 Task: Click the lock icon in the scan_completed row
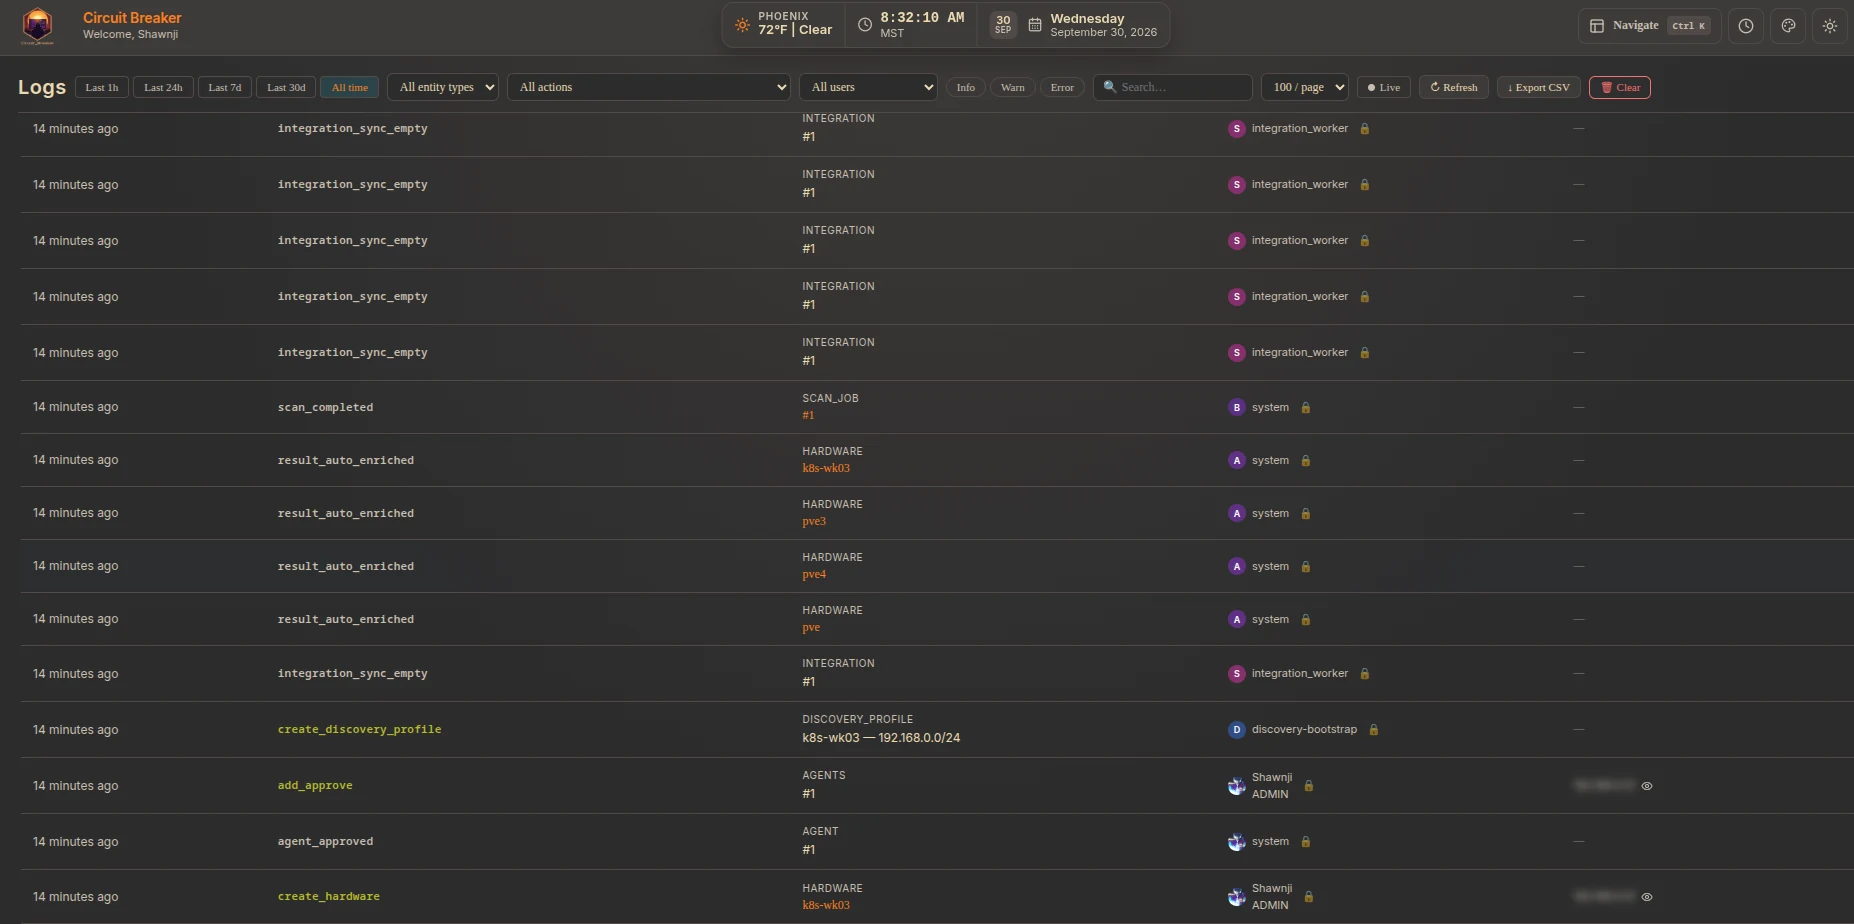(x=1306, y=407)
